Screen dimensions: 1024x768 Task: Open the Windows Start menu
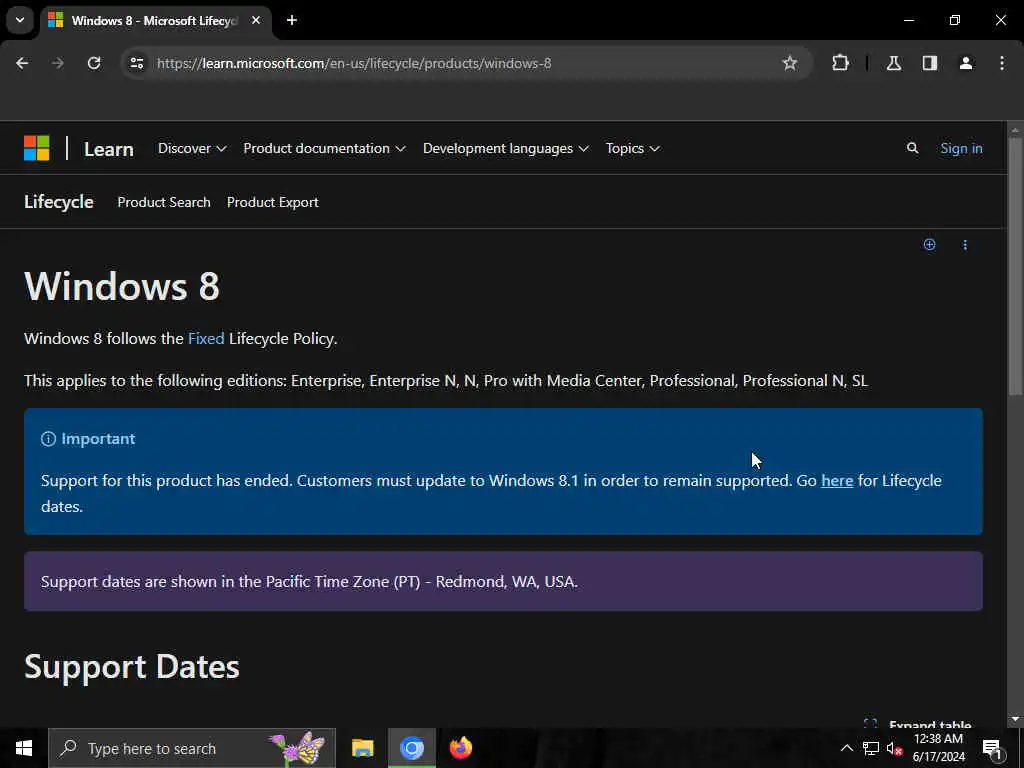pos(24,748)
